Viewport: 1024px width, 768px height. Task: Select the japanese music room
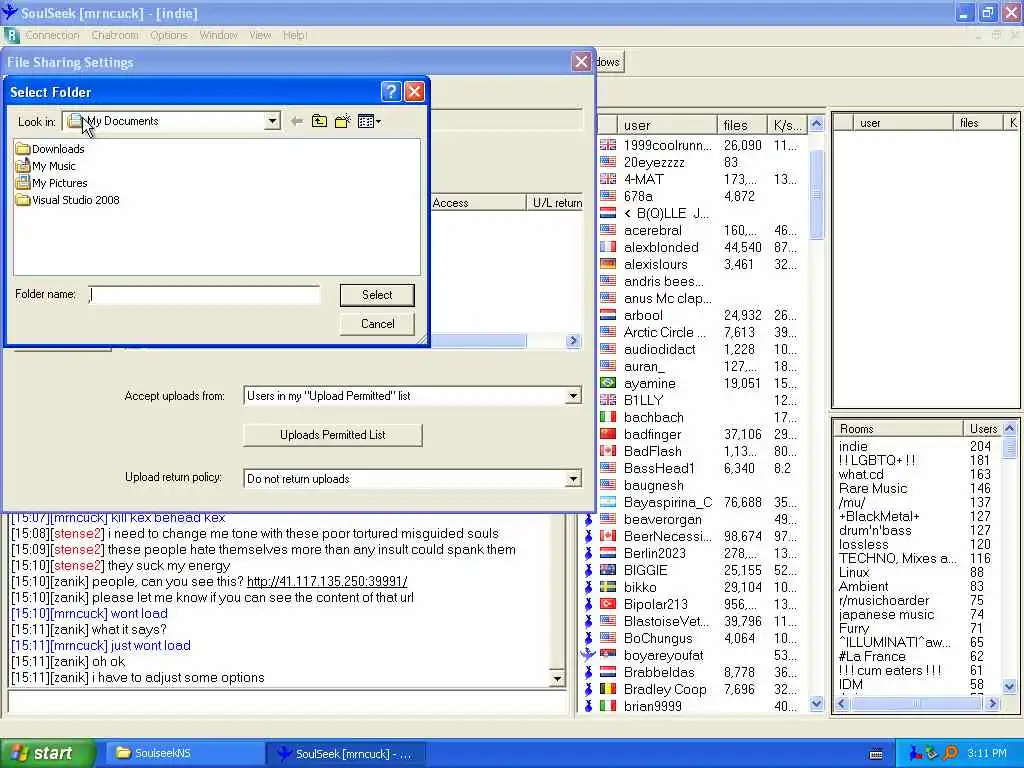(886, 614)
